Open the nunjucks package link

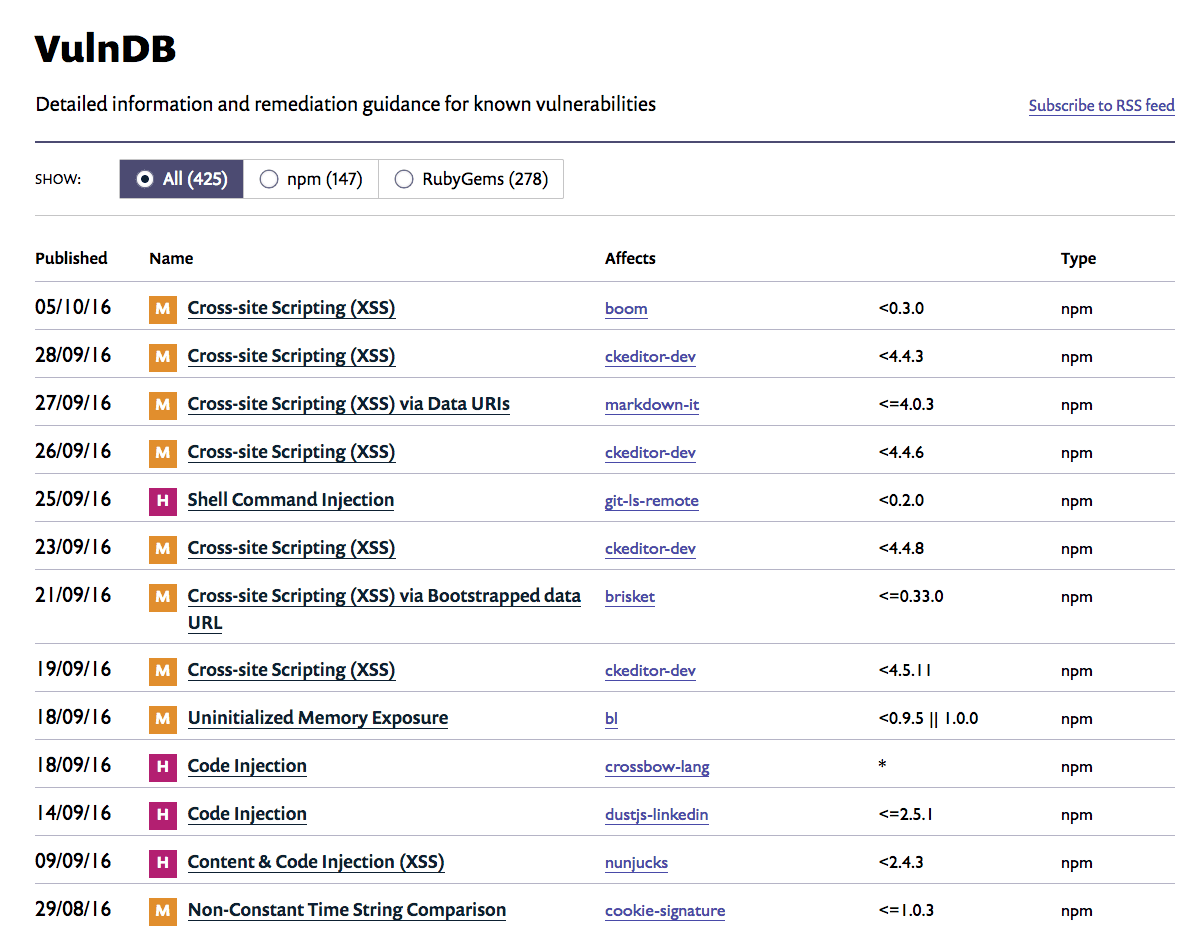pyautogui.click(x=636, y=863)
